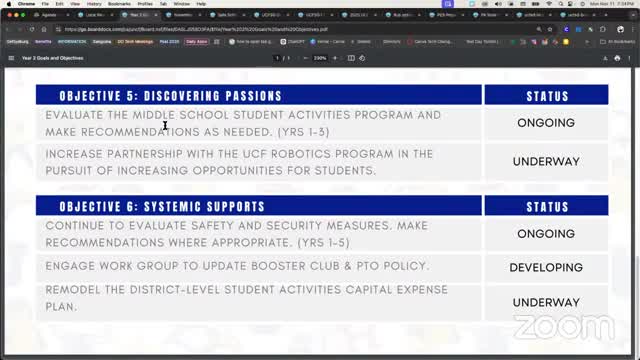The height and width of the screenshot is (360, 640).
Task: Rotate the PDF counterclockwise
Action: coord(362,58)
